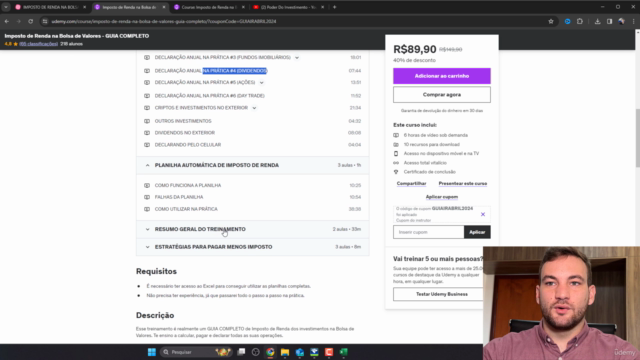Click the browser address bar URL
Screen dimensions: 640x360
pyautogui.click(x=164, y=21)
